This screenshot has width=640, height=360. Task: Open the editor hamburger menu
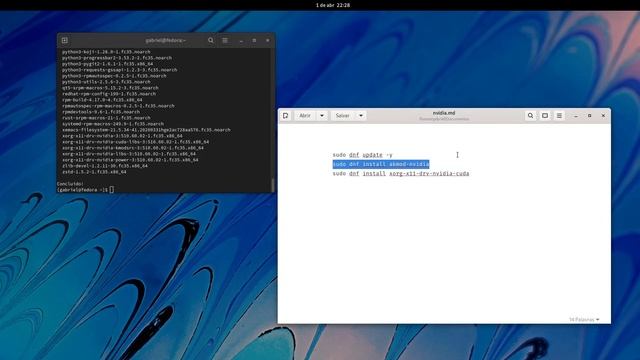coord(559,116)
